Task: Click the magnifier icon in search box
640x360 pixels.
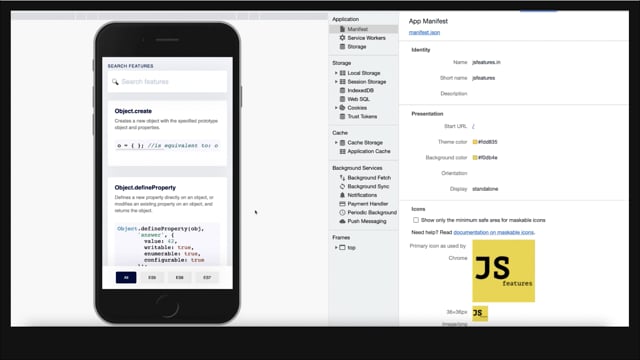Action: point(115,82)
